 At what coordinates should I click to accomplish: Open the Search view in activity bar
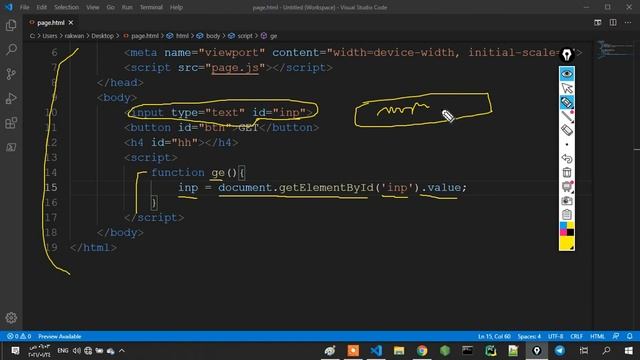[x=11, y=49]
